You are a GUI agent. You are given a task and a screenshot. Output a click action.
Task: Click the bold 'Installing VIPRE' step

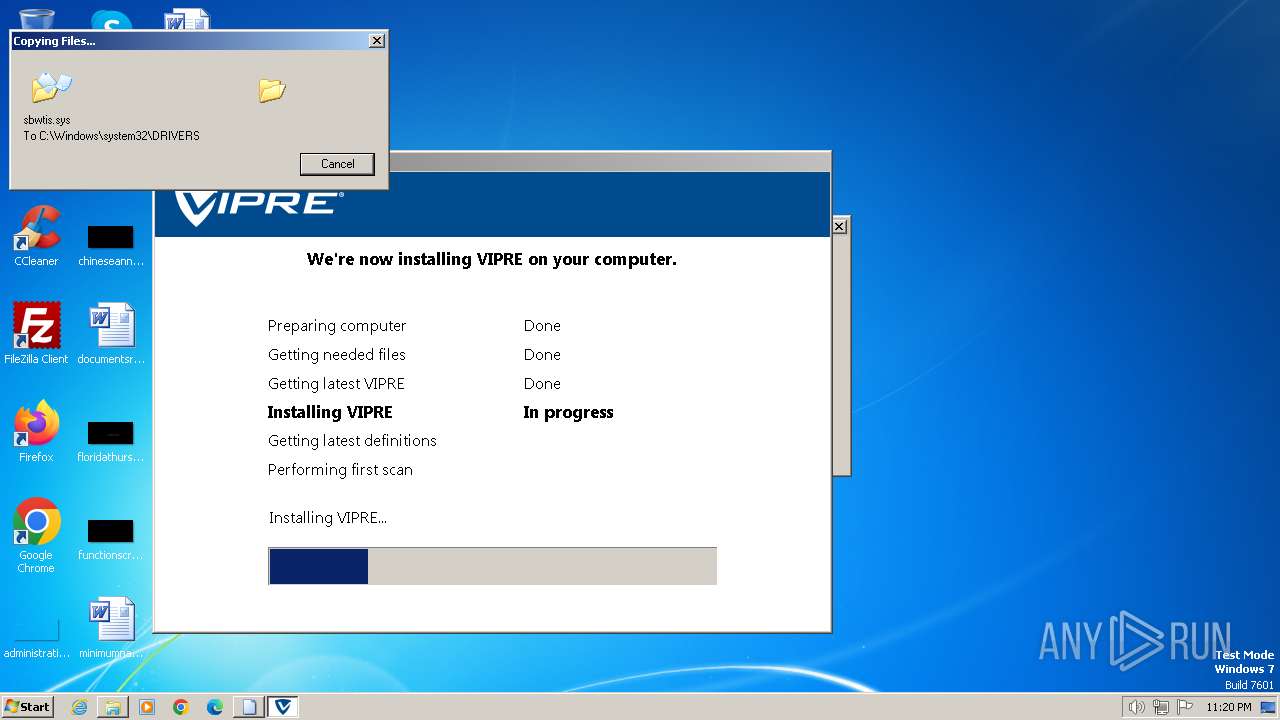(x=330, y=412)
